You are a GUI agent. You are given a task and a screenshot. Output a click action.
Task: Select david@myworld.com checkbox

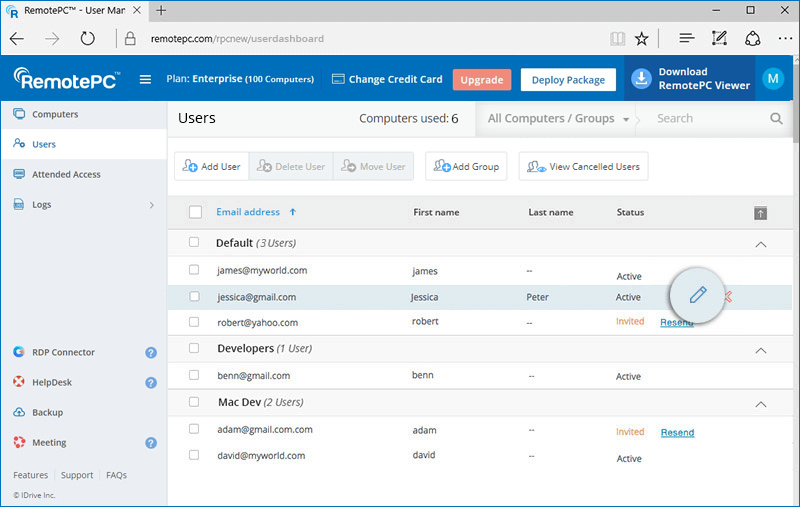(194, 454)
